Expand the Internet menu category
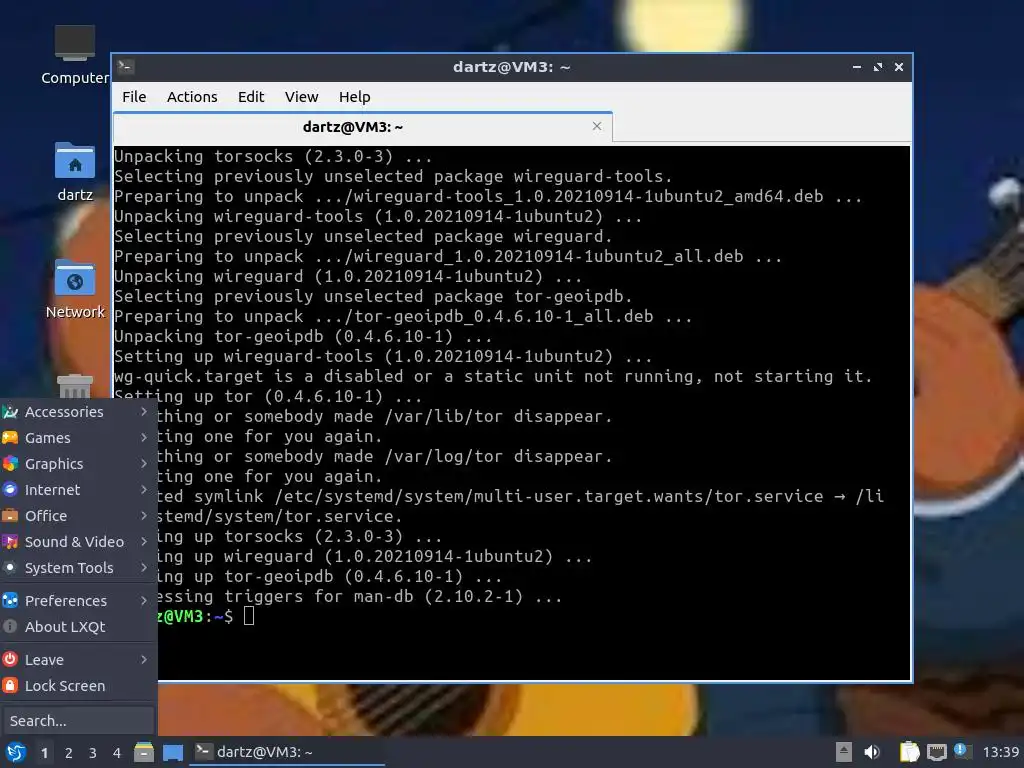The height and width of the screenshot is (768, 1024). click(78, 490)
